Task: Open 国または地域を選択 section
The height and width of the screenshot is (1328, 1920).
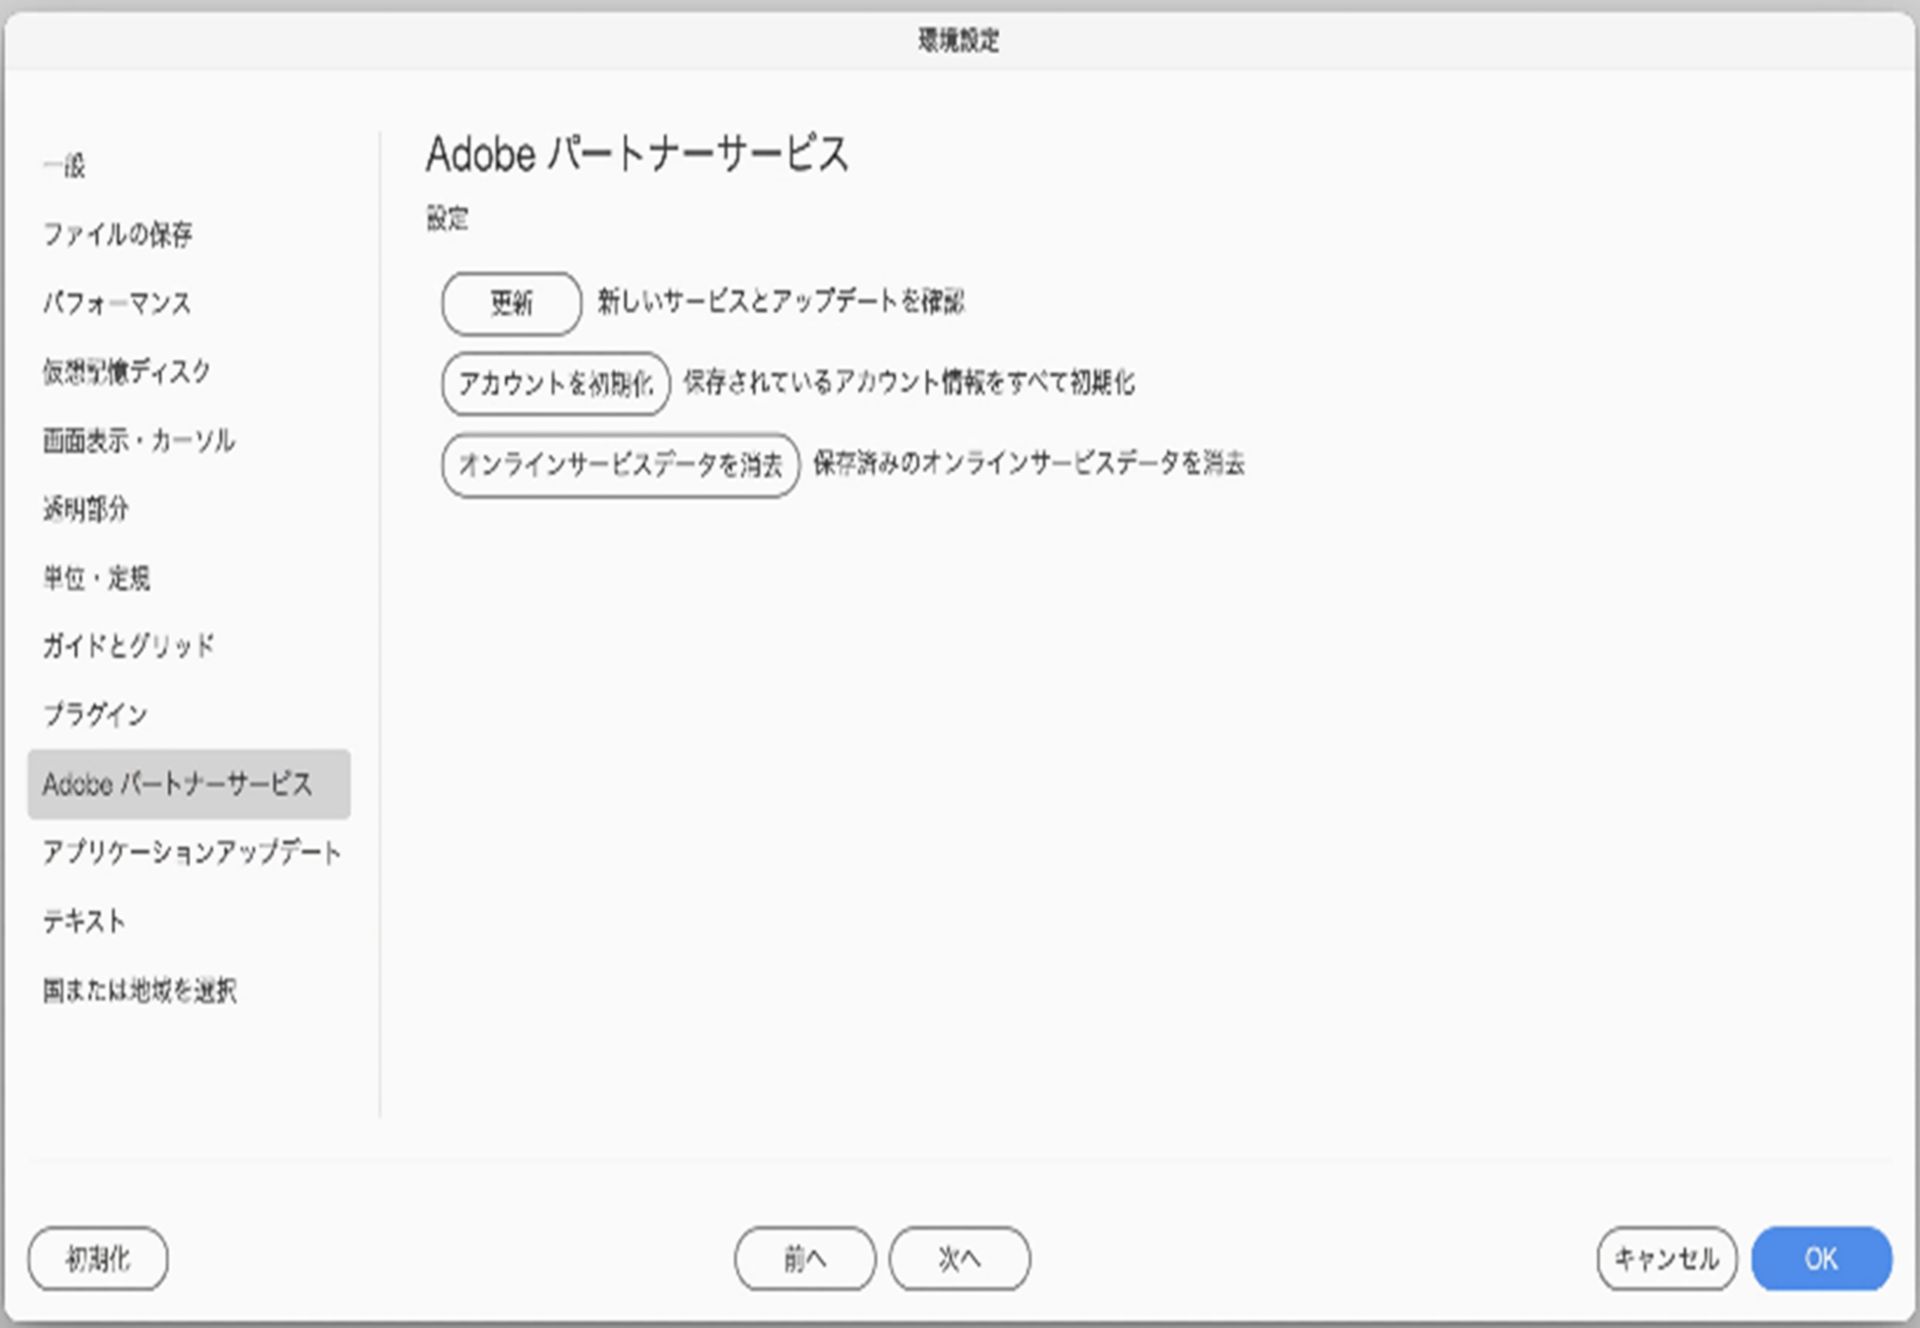Action: (139, 990)
